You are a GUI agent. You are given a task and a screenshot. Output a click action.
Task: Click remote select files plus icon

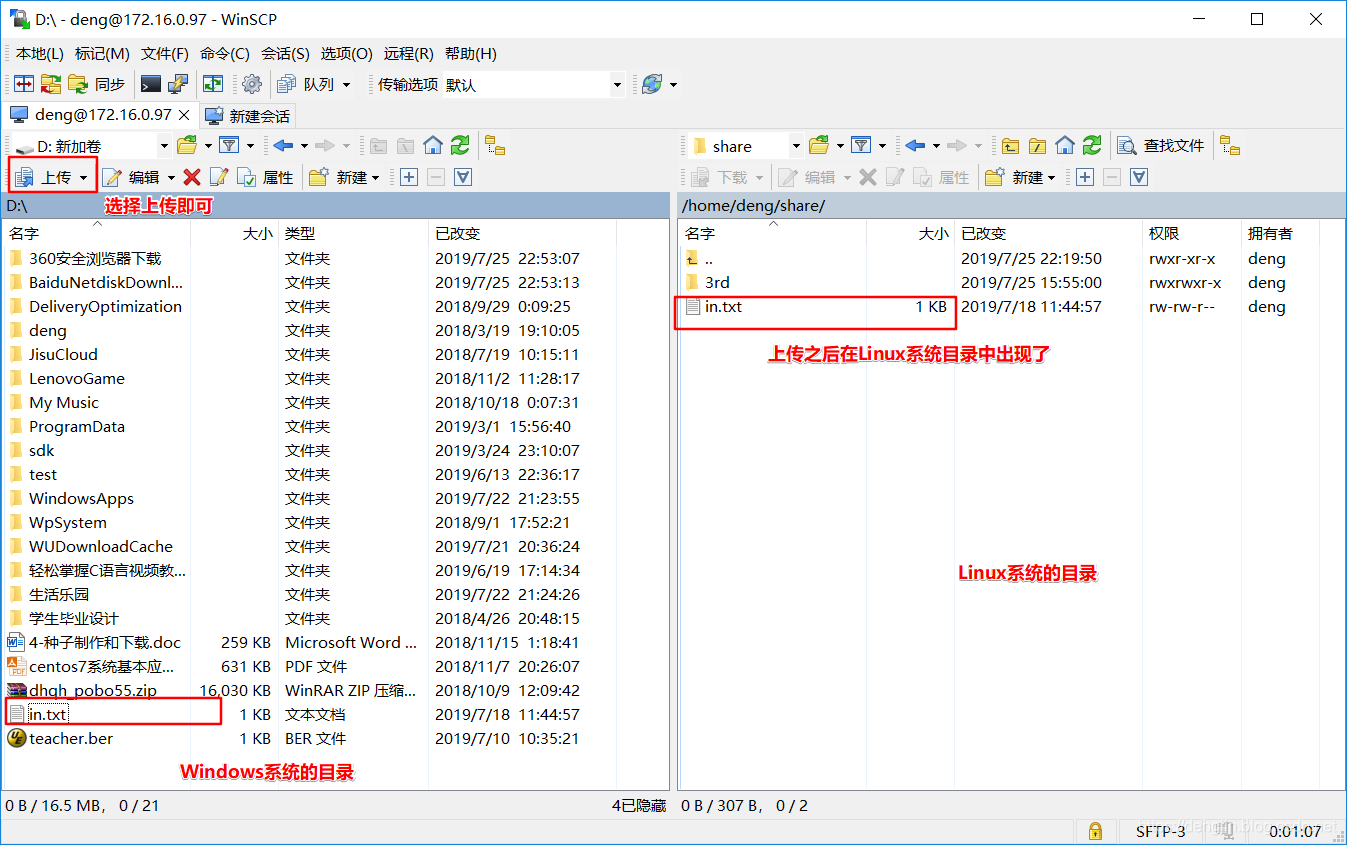pos(1085,177)
